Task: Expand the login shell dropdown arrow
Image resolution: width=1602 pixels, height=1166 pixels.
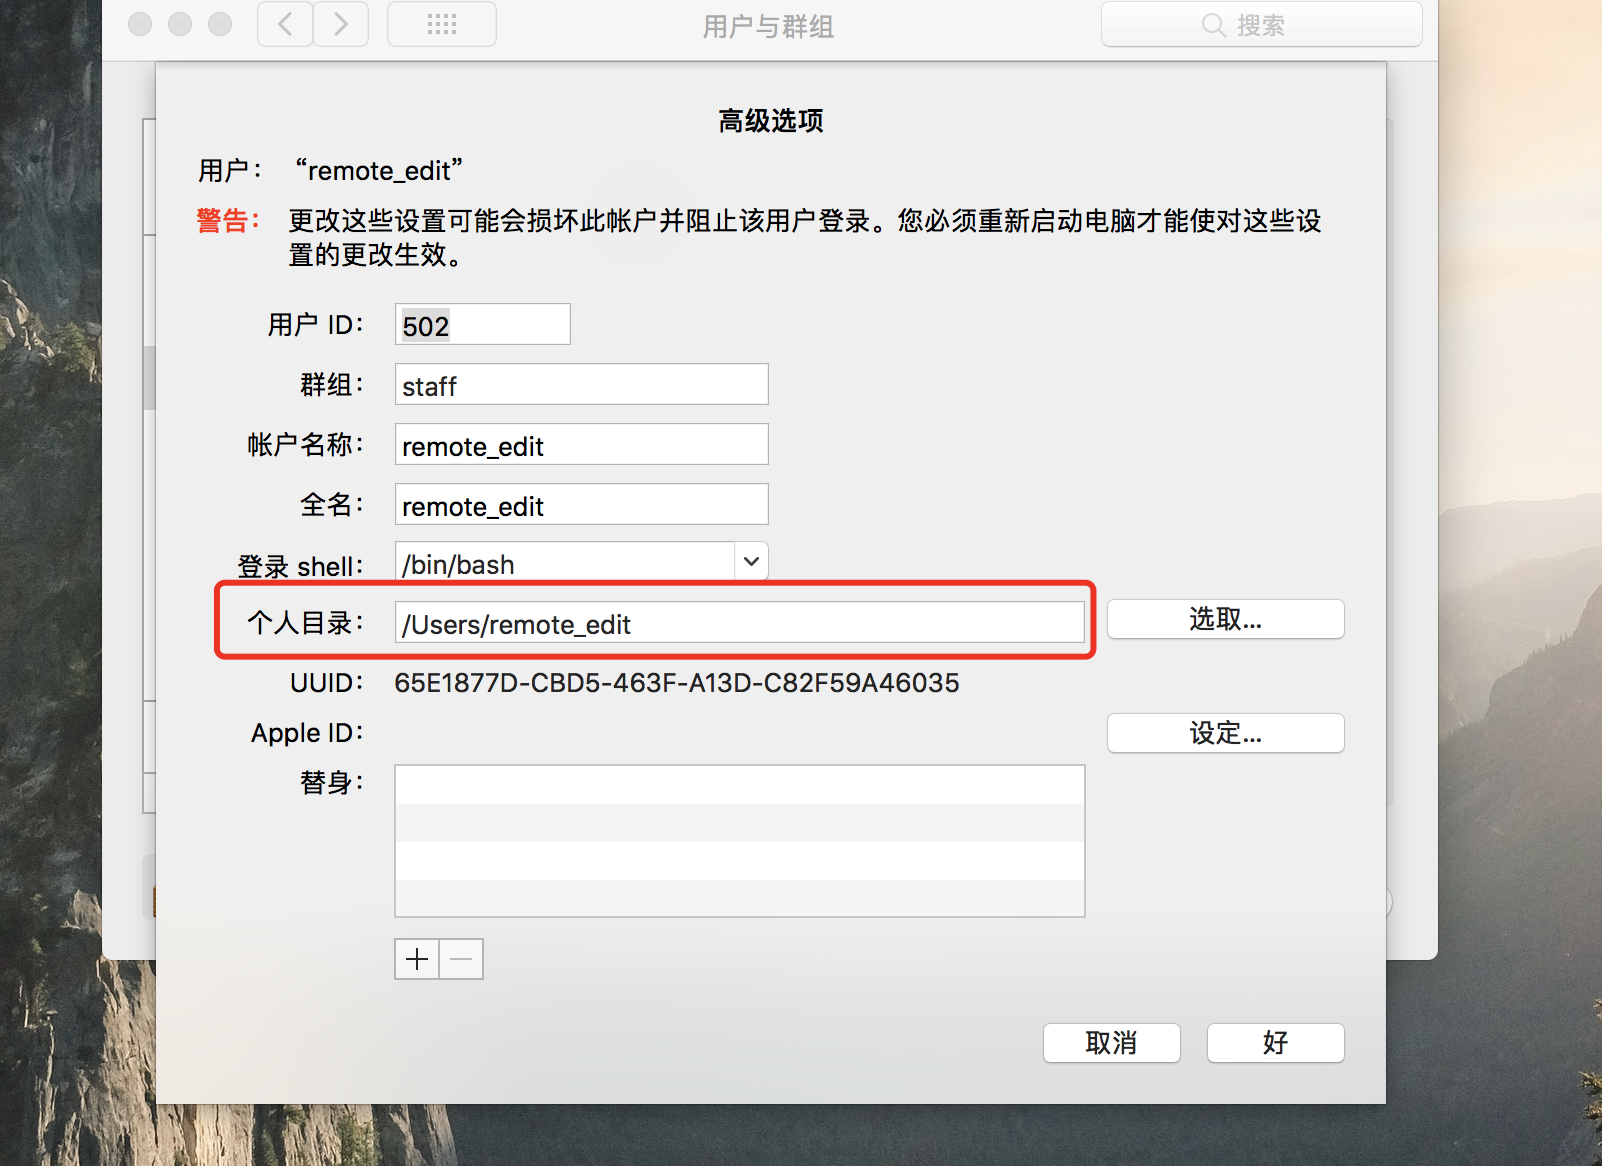Action: tap(751, 562)
